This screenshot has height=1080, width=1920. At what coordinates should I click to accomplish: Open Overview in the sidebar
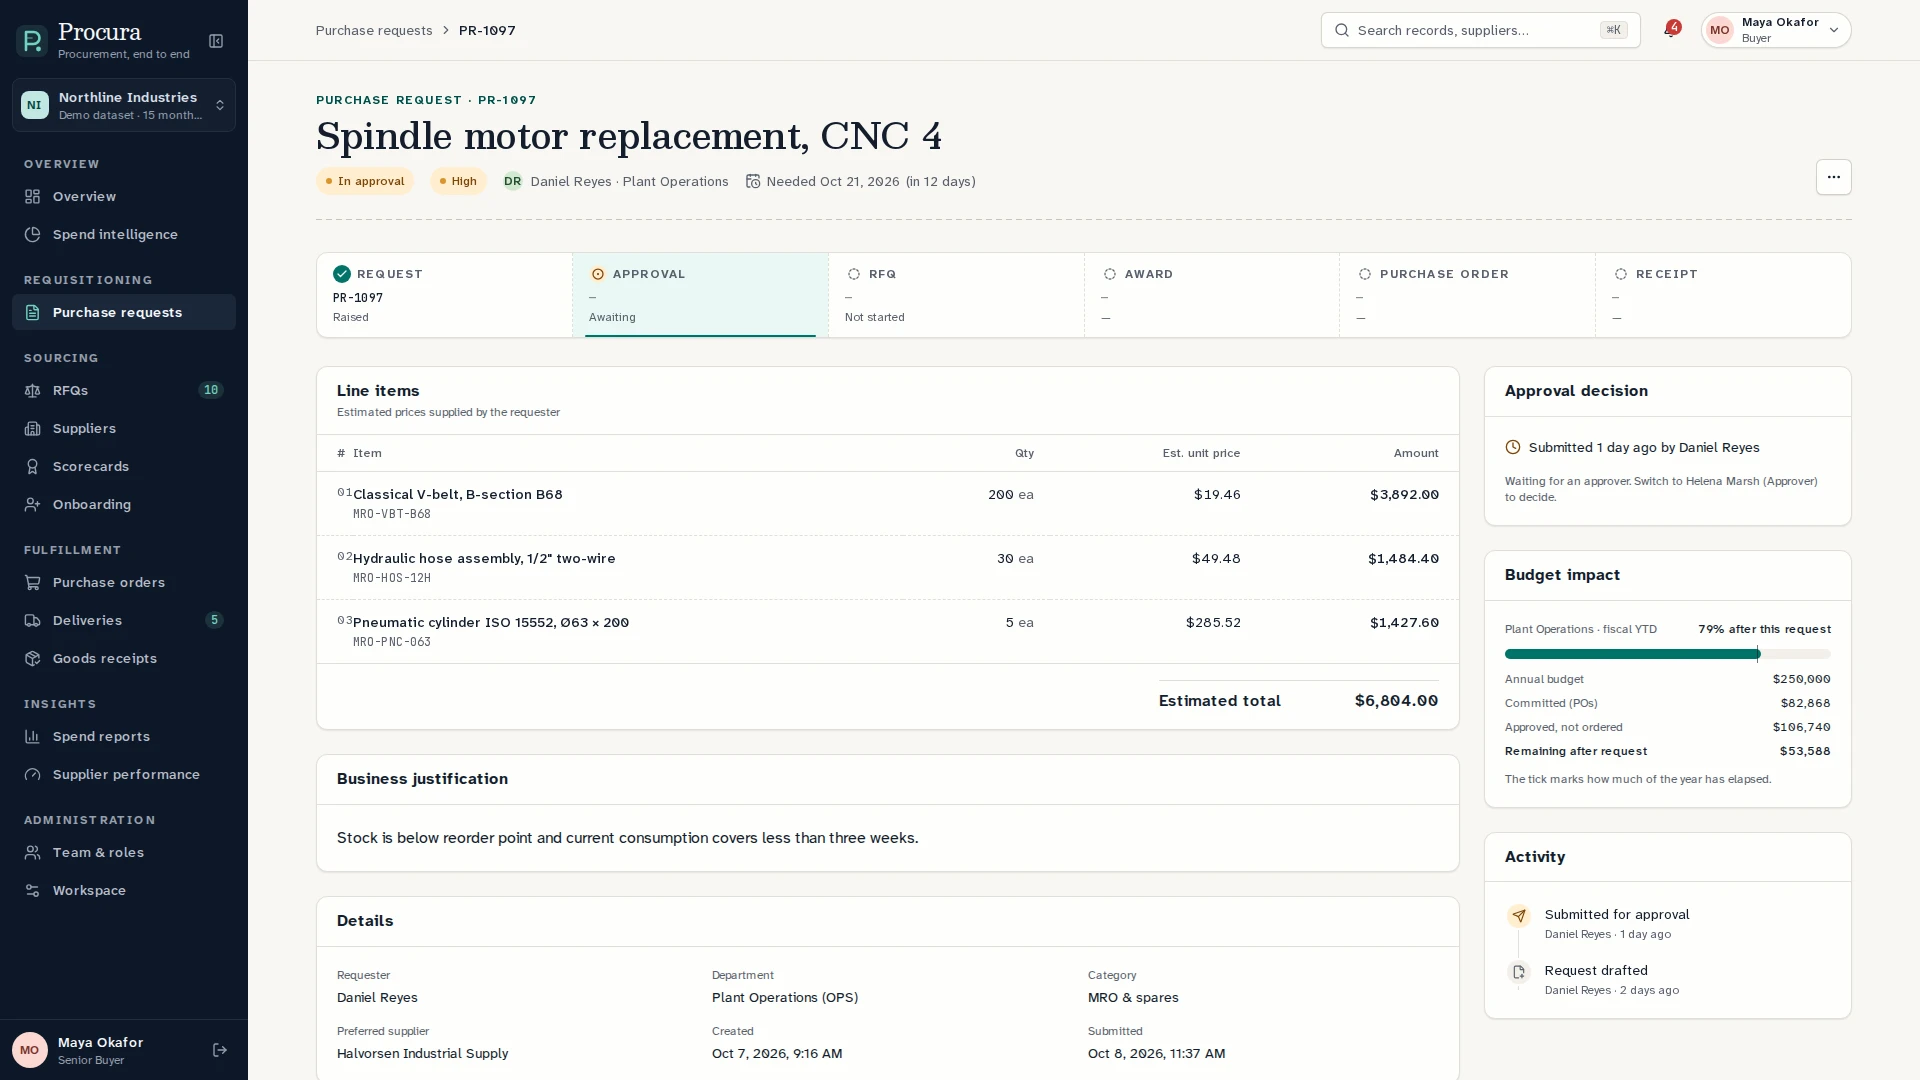(124, 196)
